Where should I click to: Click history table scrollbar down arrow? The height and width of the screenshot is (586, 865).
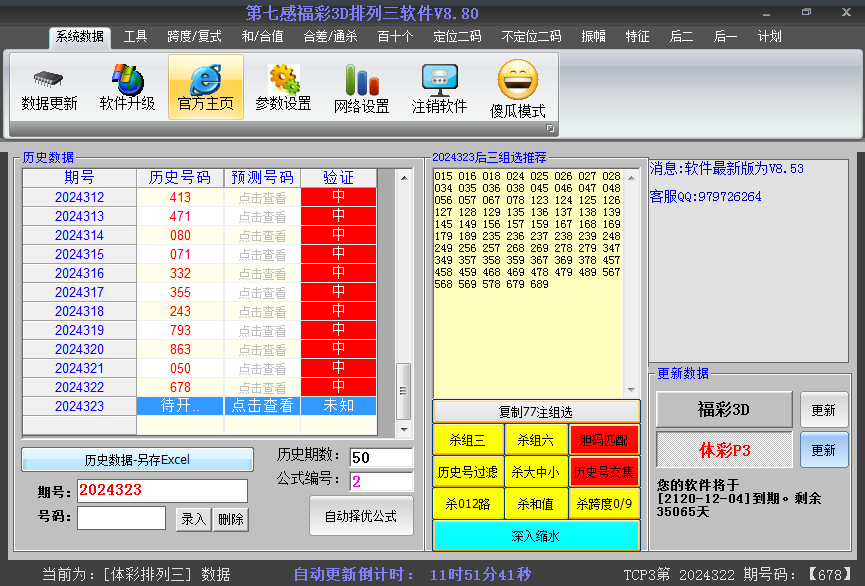coord(404,429)
